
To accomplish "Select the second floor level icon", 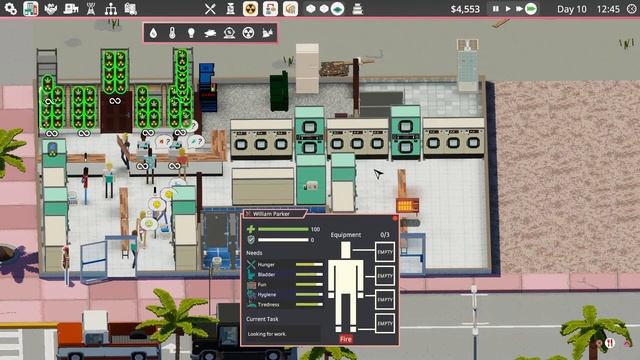I will click(x=324, y=9).
